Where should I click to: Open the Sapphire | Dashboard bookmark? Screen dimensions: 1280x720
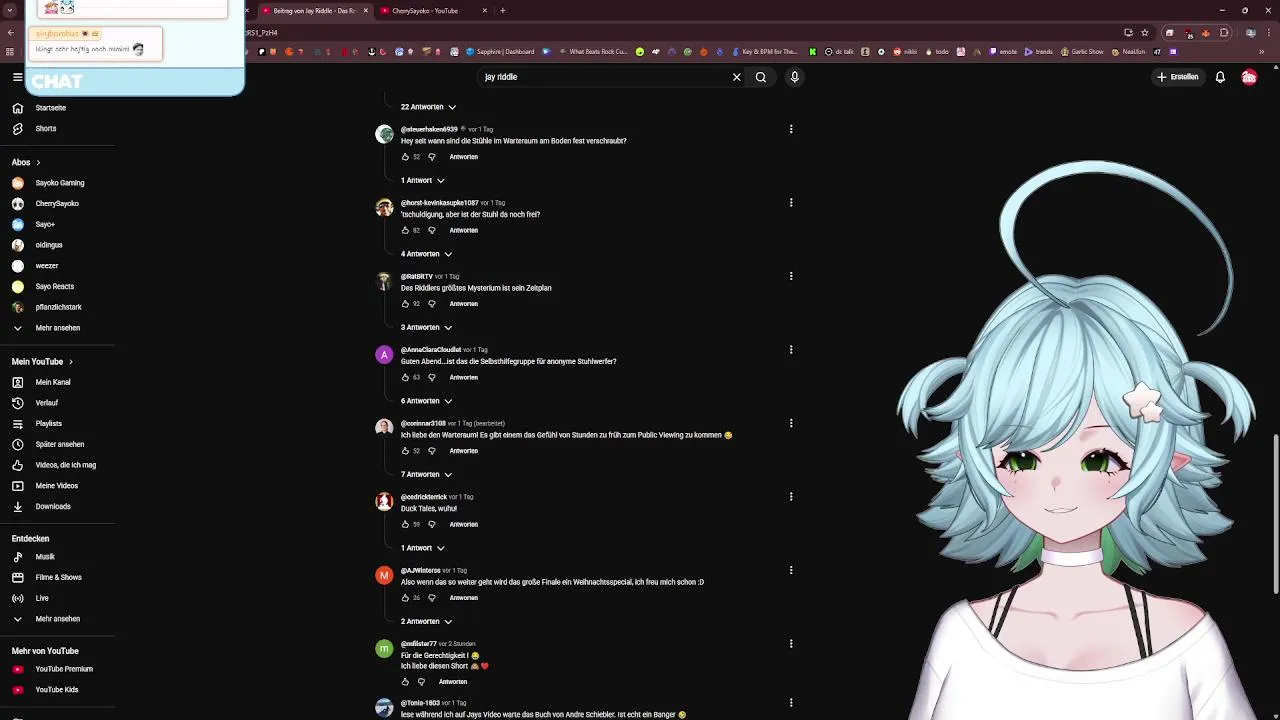click(x=499, y=52)
